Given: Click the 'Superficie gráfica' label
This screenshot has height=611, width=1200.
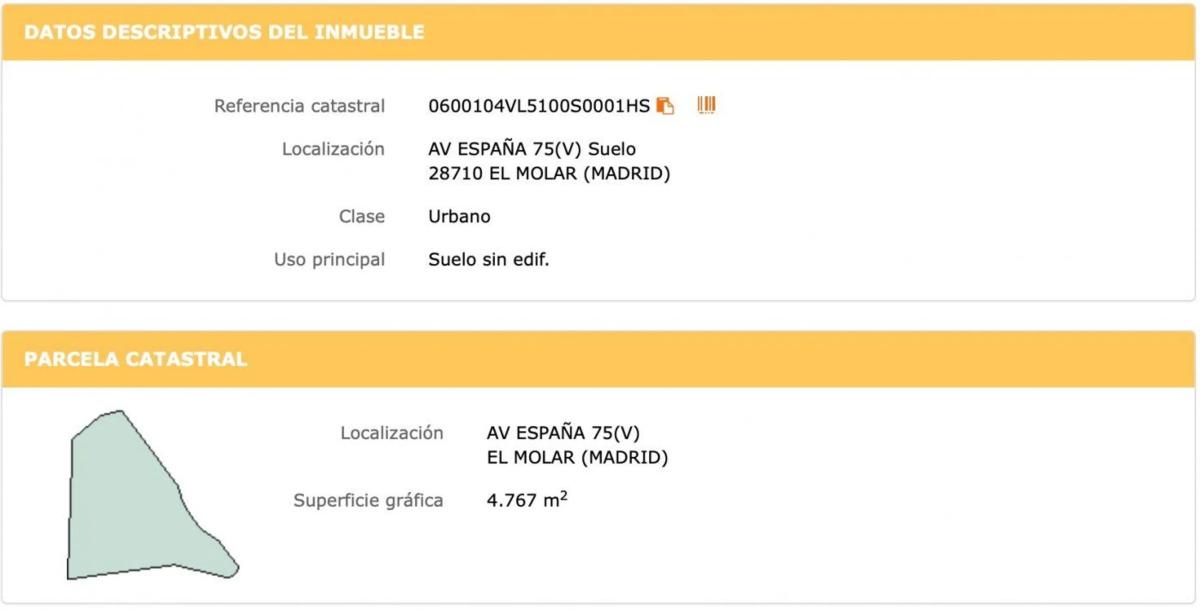Looking at the screenshot, I should [368, 500].
